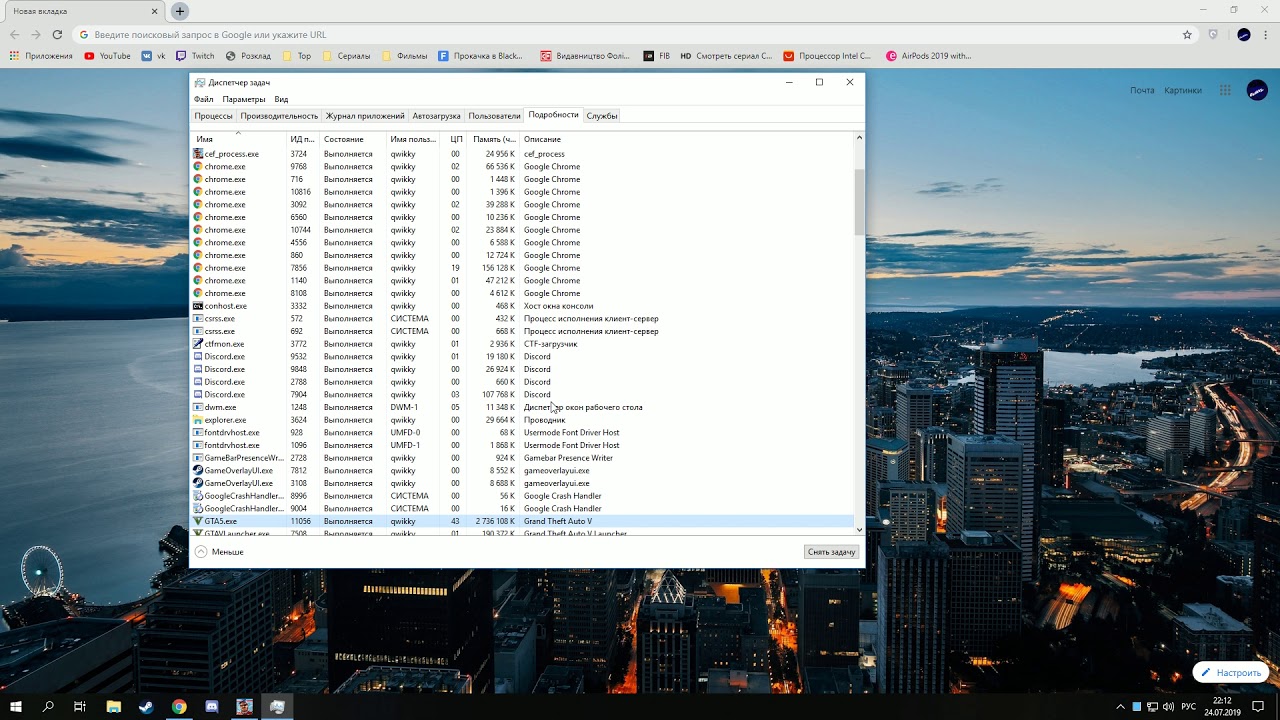Open the Google apps grid

(1225, 90)
